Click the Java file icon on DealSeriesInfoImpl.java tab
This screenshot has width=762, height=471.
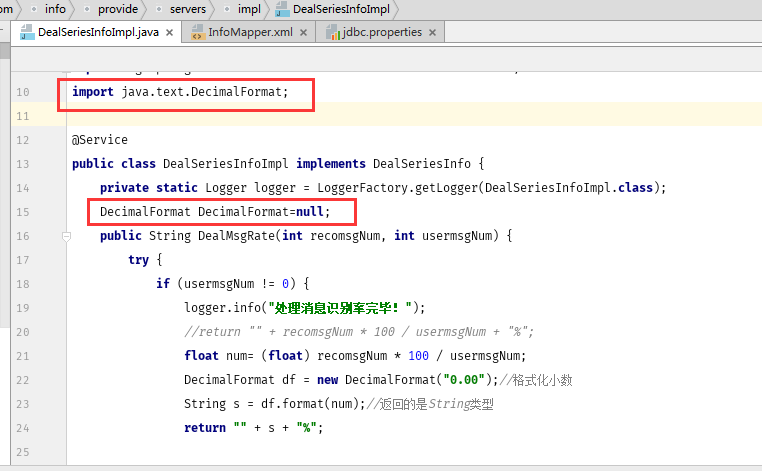(27, 32)
